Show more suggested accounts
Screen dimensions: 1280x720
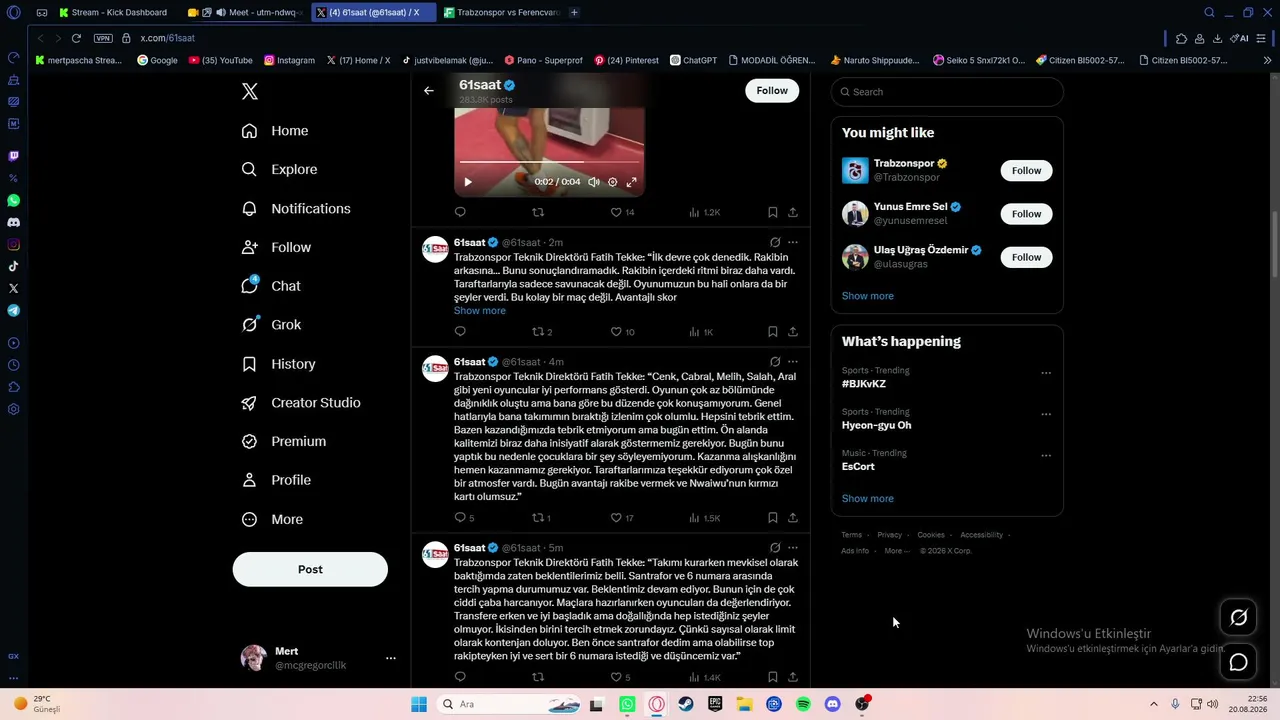tap(868, 296)
